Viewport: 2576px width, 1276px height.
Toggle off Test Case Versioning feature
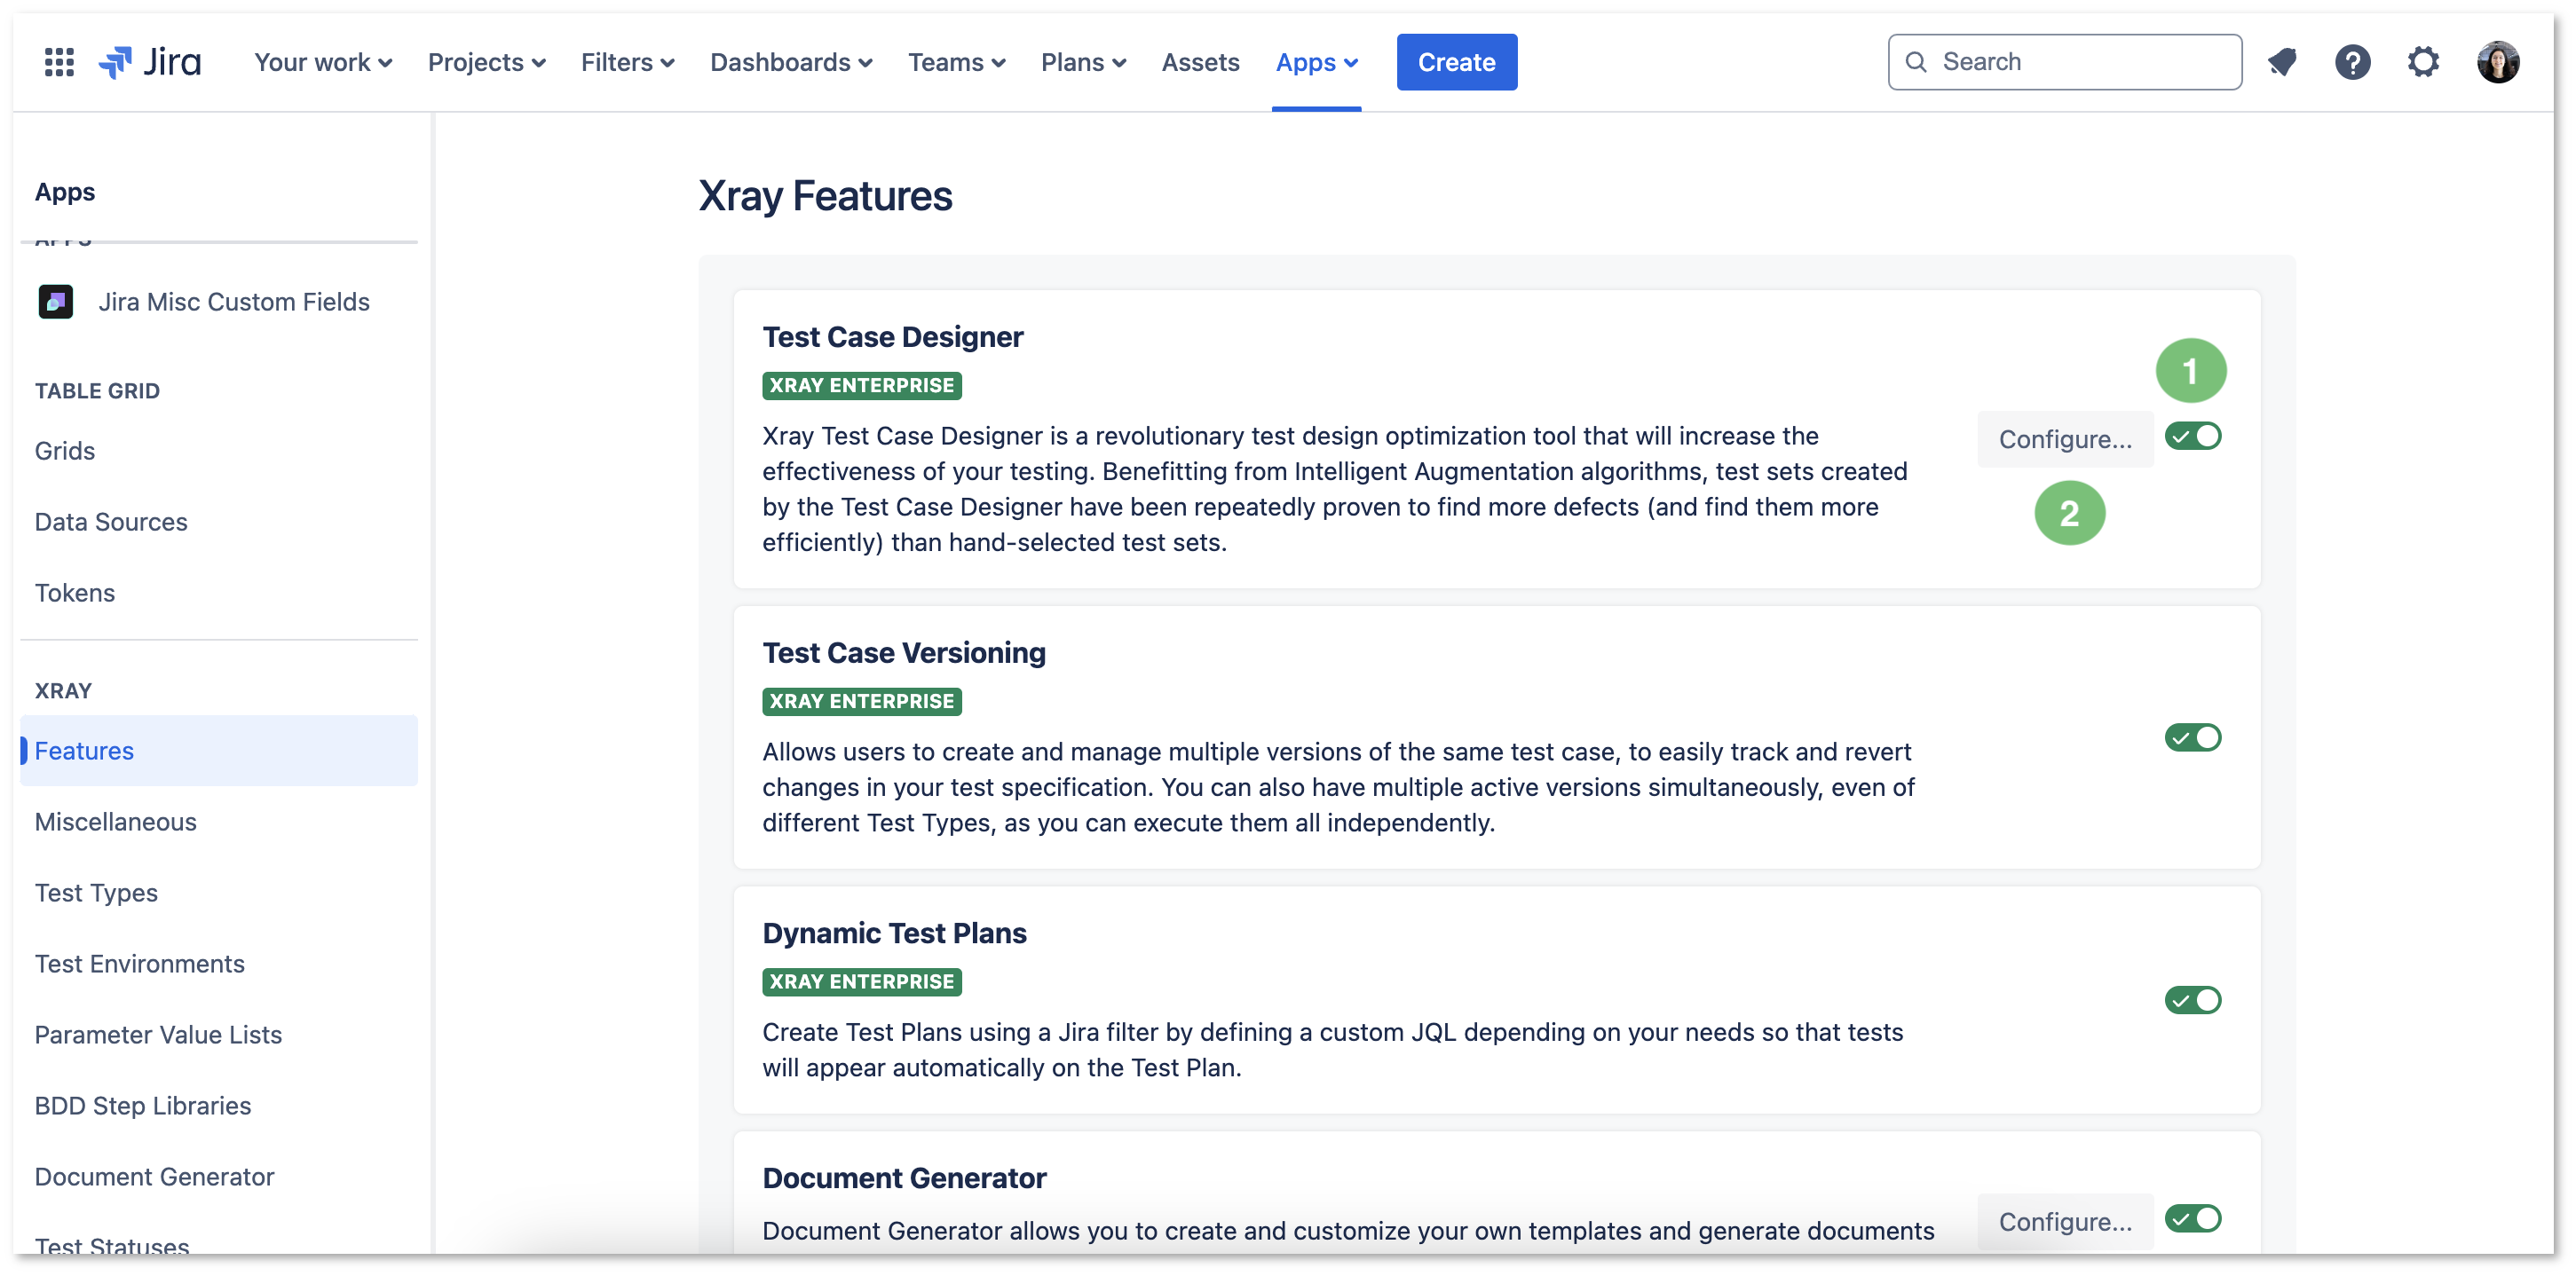2192,737
